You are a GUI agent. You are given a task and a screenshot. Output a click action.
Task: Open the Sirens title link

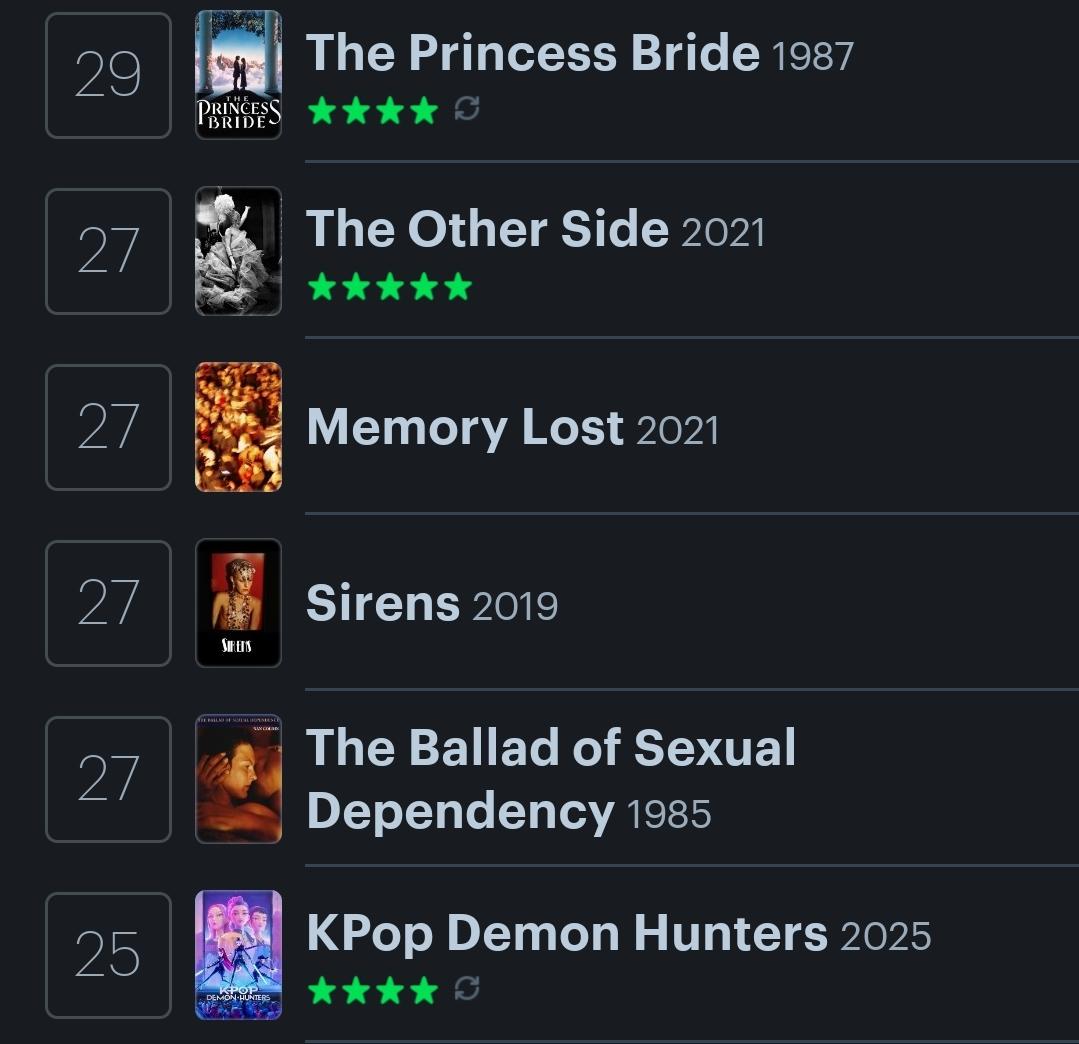pos(382,603)
